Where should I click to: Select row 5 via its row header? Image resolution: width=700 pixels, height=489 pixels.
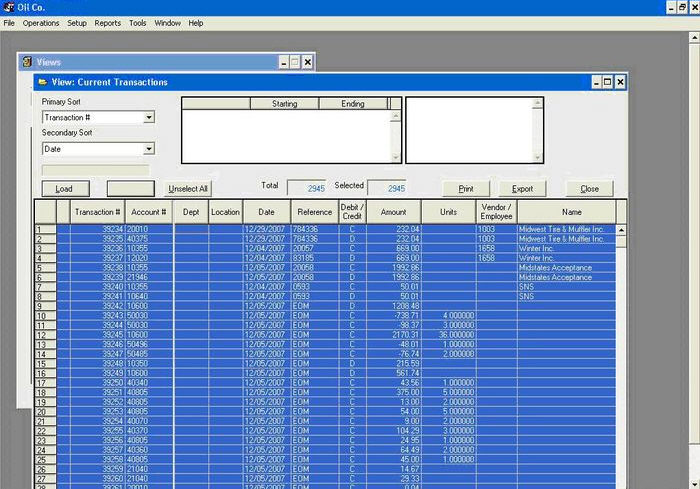46,268
